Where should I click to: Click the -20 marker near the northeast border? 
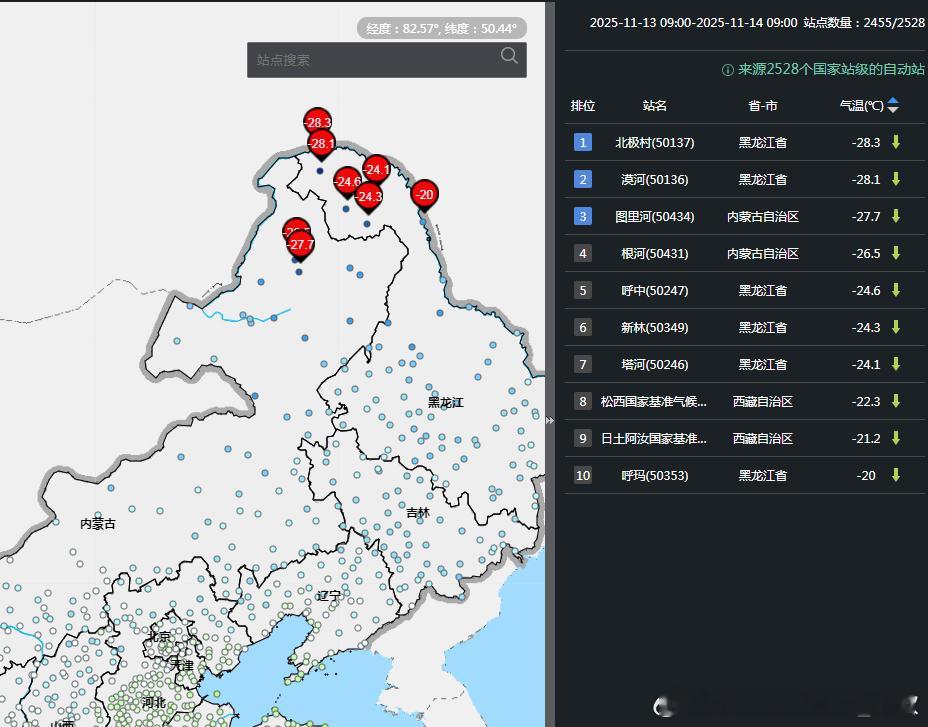click(424, 196)
